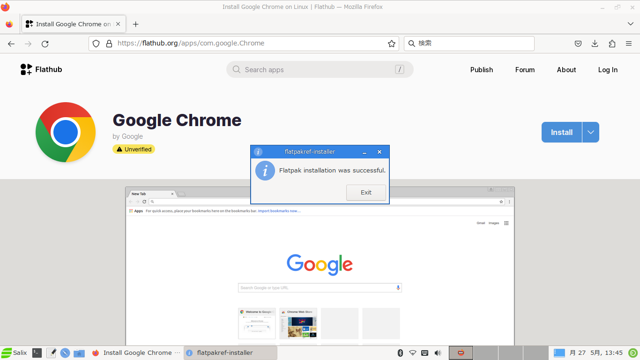Viewport: 640px width, 360px height.
Task: Switch to flatpakref-installer taskbar entry
Action: point(230,353)
